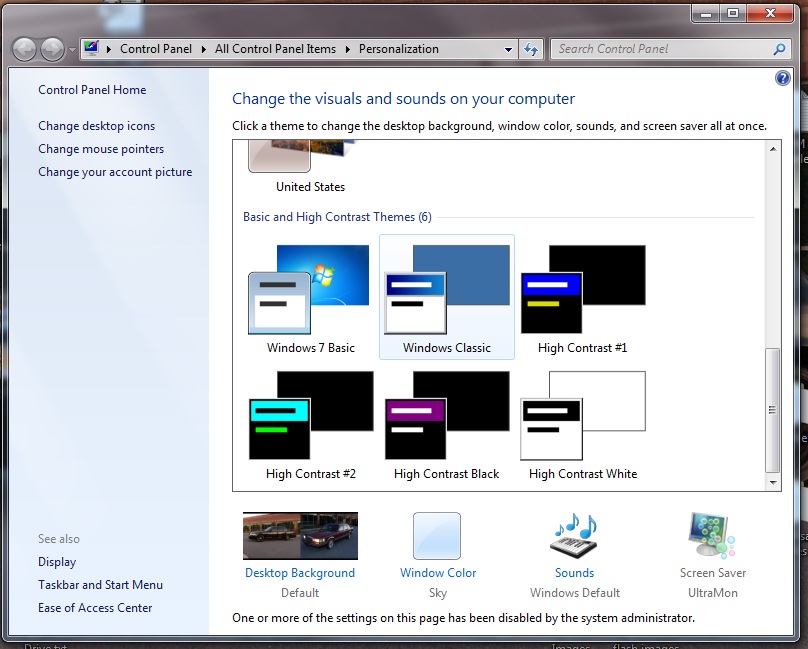The width and height of the screenshot is (808, 649).
Task: Minimize the Personalization window
Action: click(x=706, y=14)
